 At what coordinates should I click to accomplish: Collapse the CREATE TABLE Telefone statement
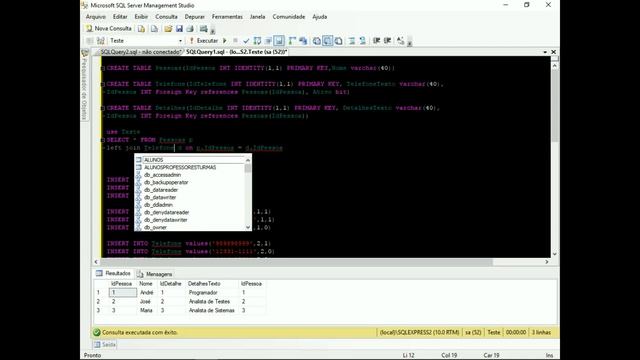click(103, 84)
